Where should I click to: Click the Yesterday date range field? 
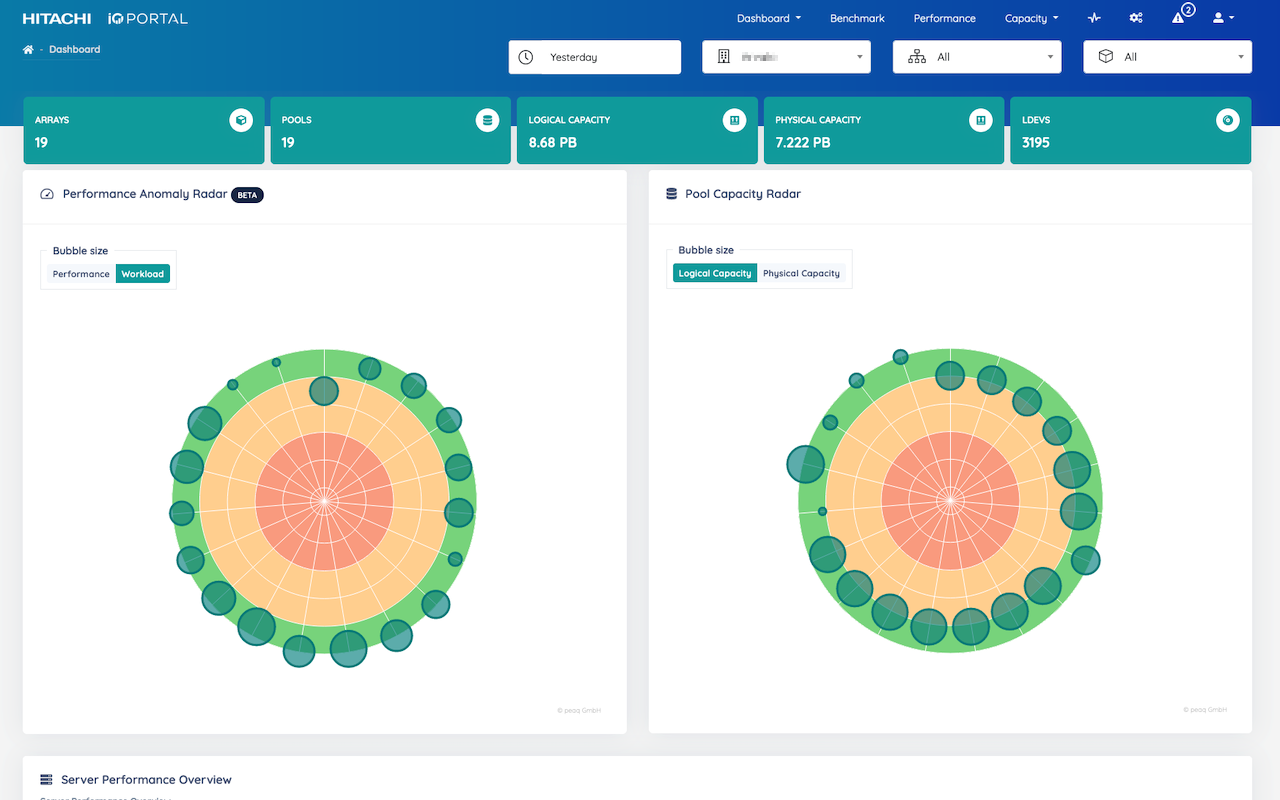coord(595,57)
